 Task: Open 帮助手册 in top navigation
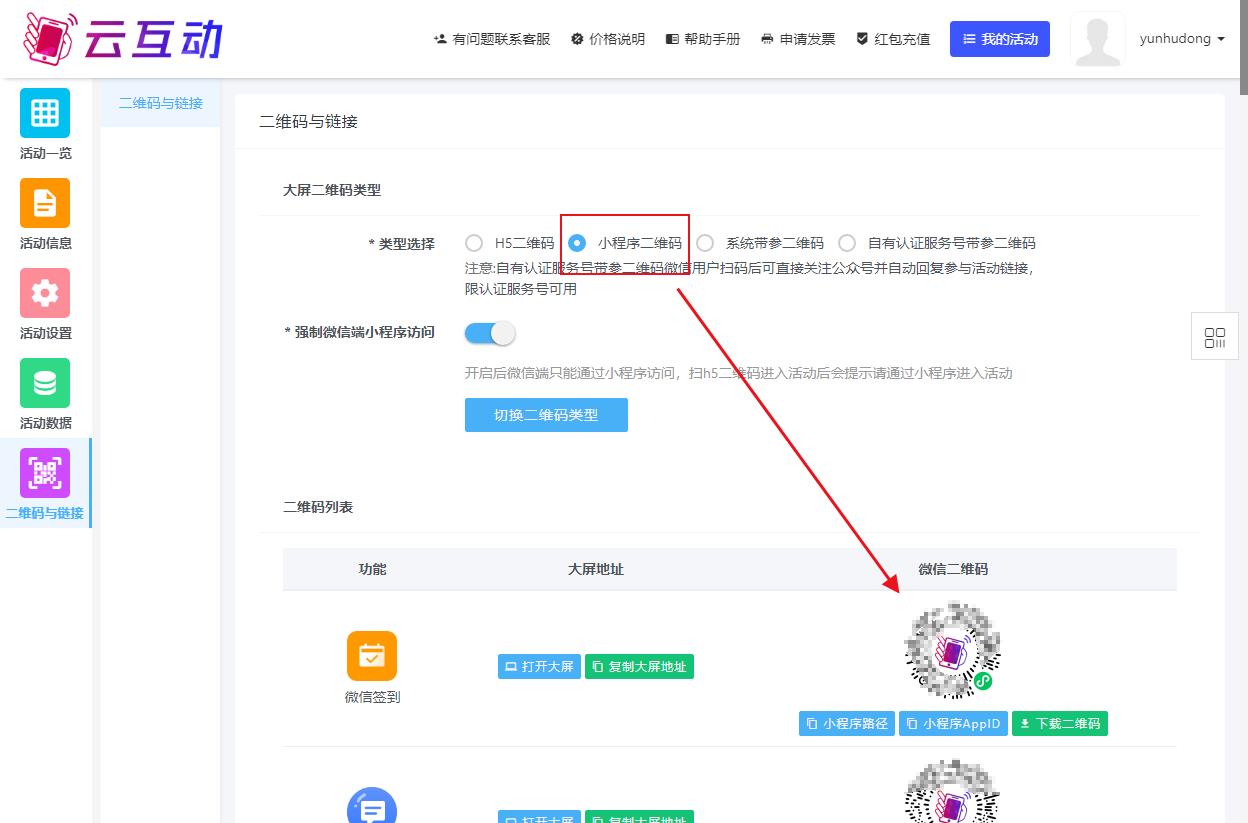click(703, 39)
